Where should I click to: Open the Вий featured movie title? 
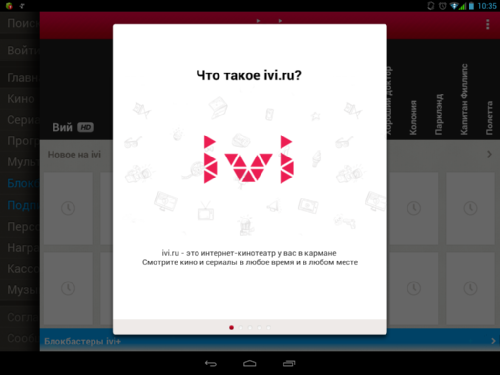[x=62, y=127]
